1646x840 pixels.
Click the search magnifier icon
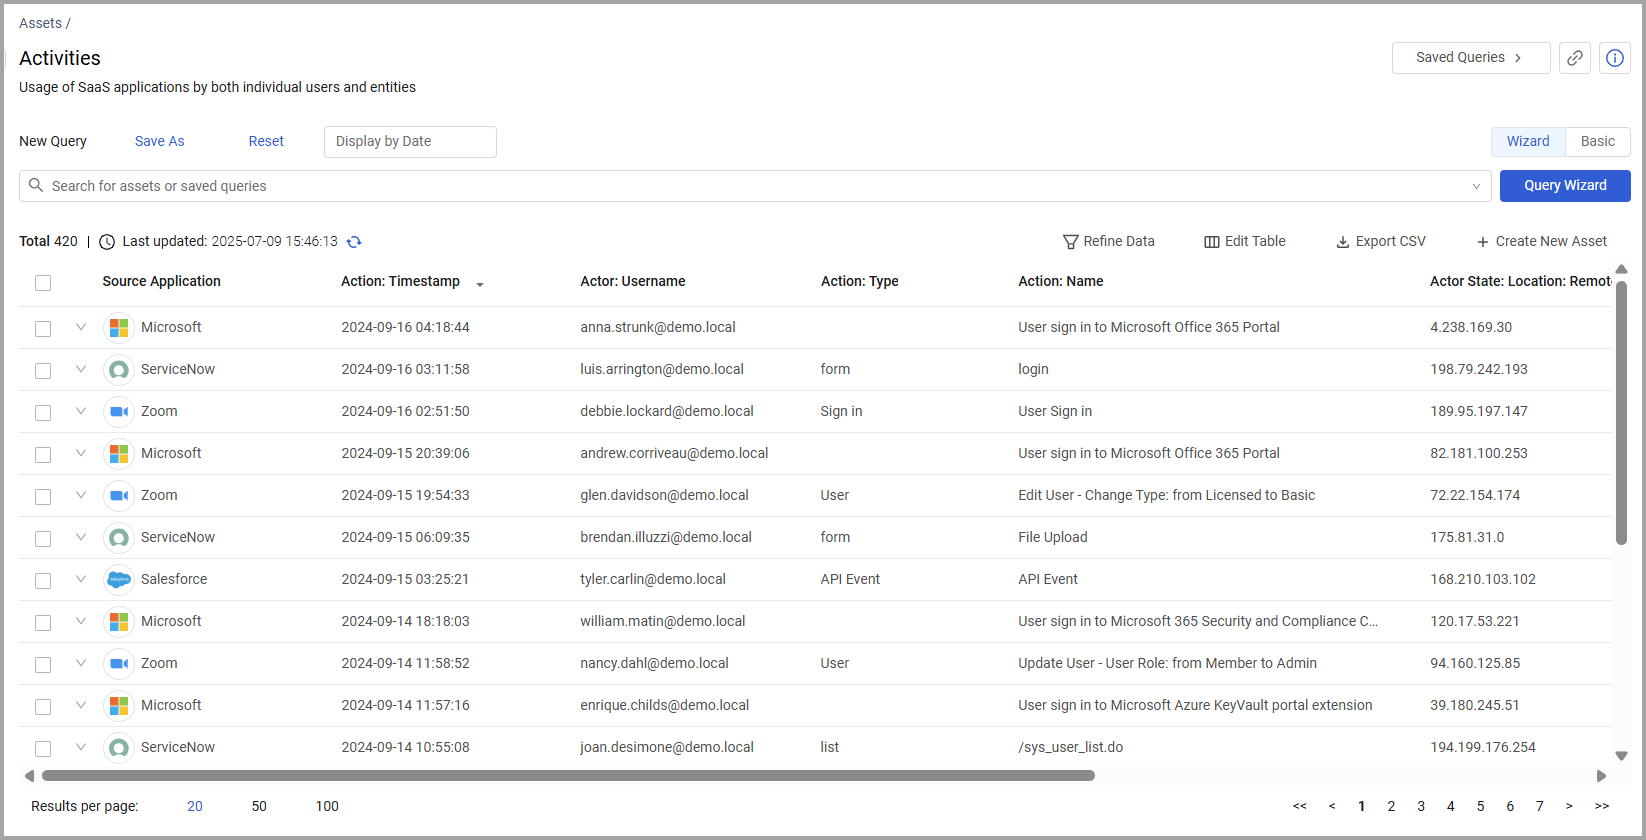[x=36, y=186]
